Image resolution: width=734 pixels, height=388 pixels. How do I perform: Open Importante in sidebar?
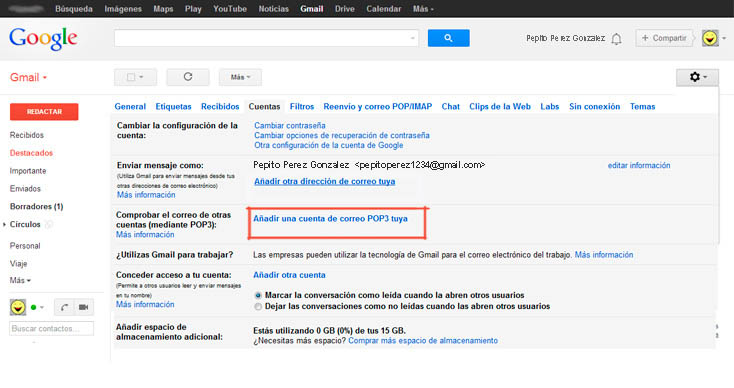(28, 171)
